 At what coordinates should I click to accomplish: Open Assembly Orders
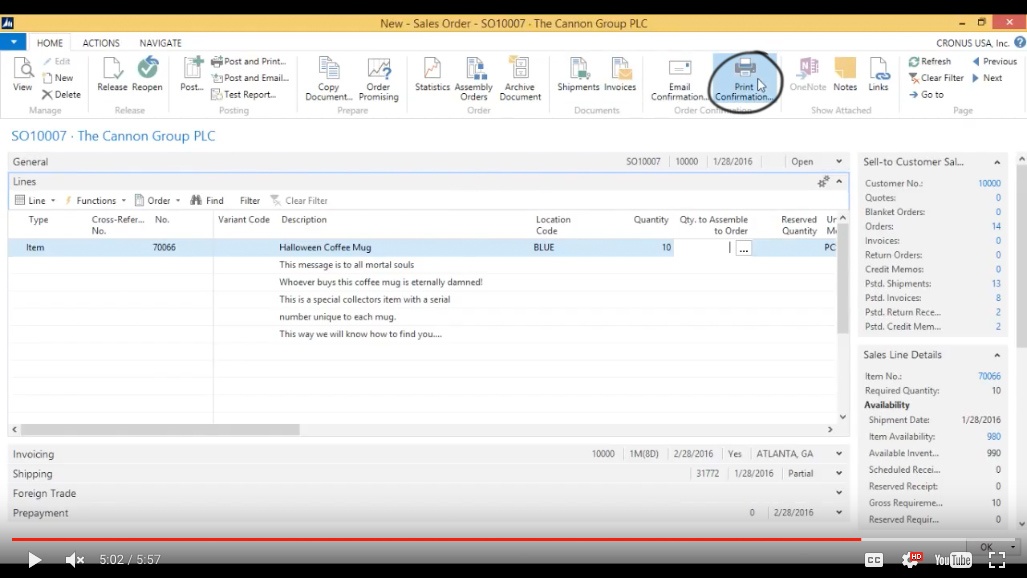474,79
